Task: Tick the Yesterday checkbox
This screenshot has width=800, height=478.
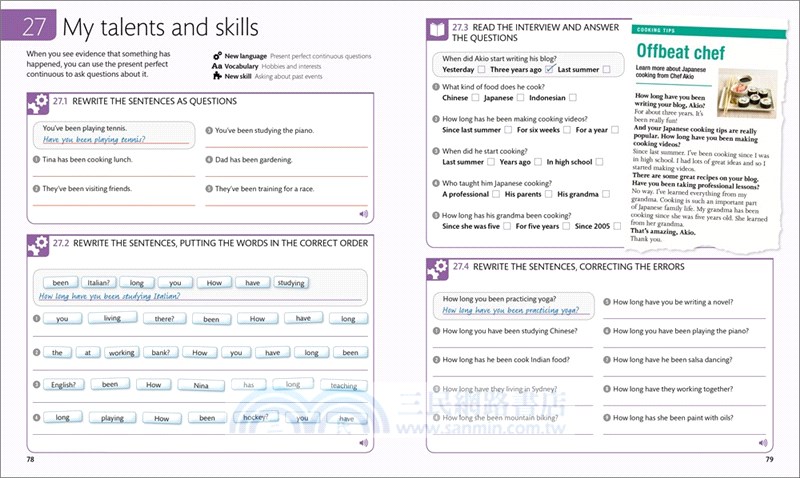Action: click(x=481, y=69)
